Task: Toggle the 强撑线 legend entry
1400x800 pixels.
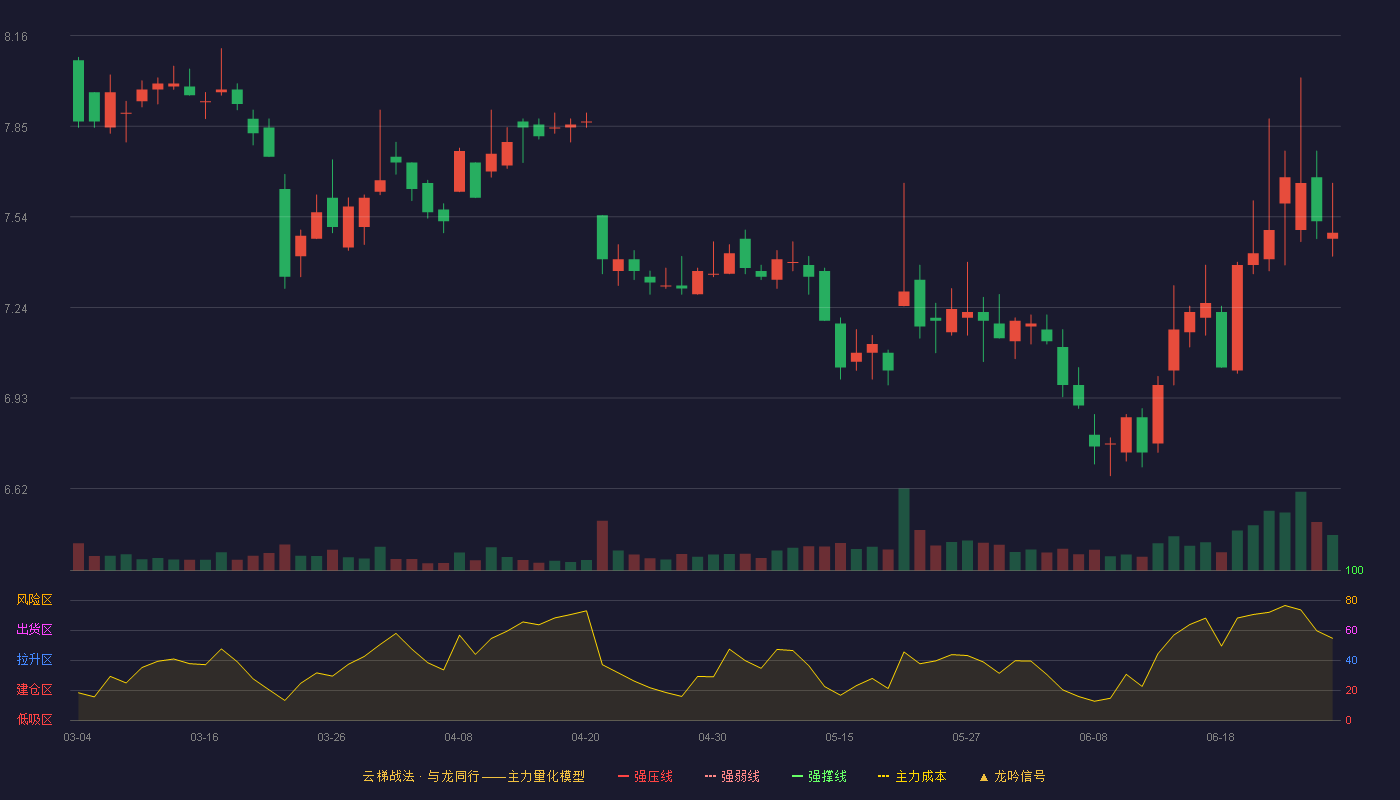Action: click(820, 776)
